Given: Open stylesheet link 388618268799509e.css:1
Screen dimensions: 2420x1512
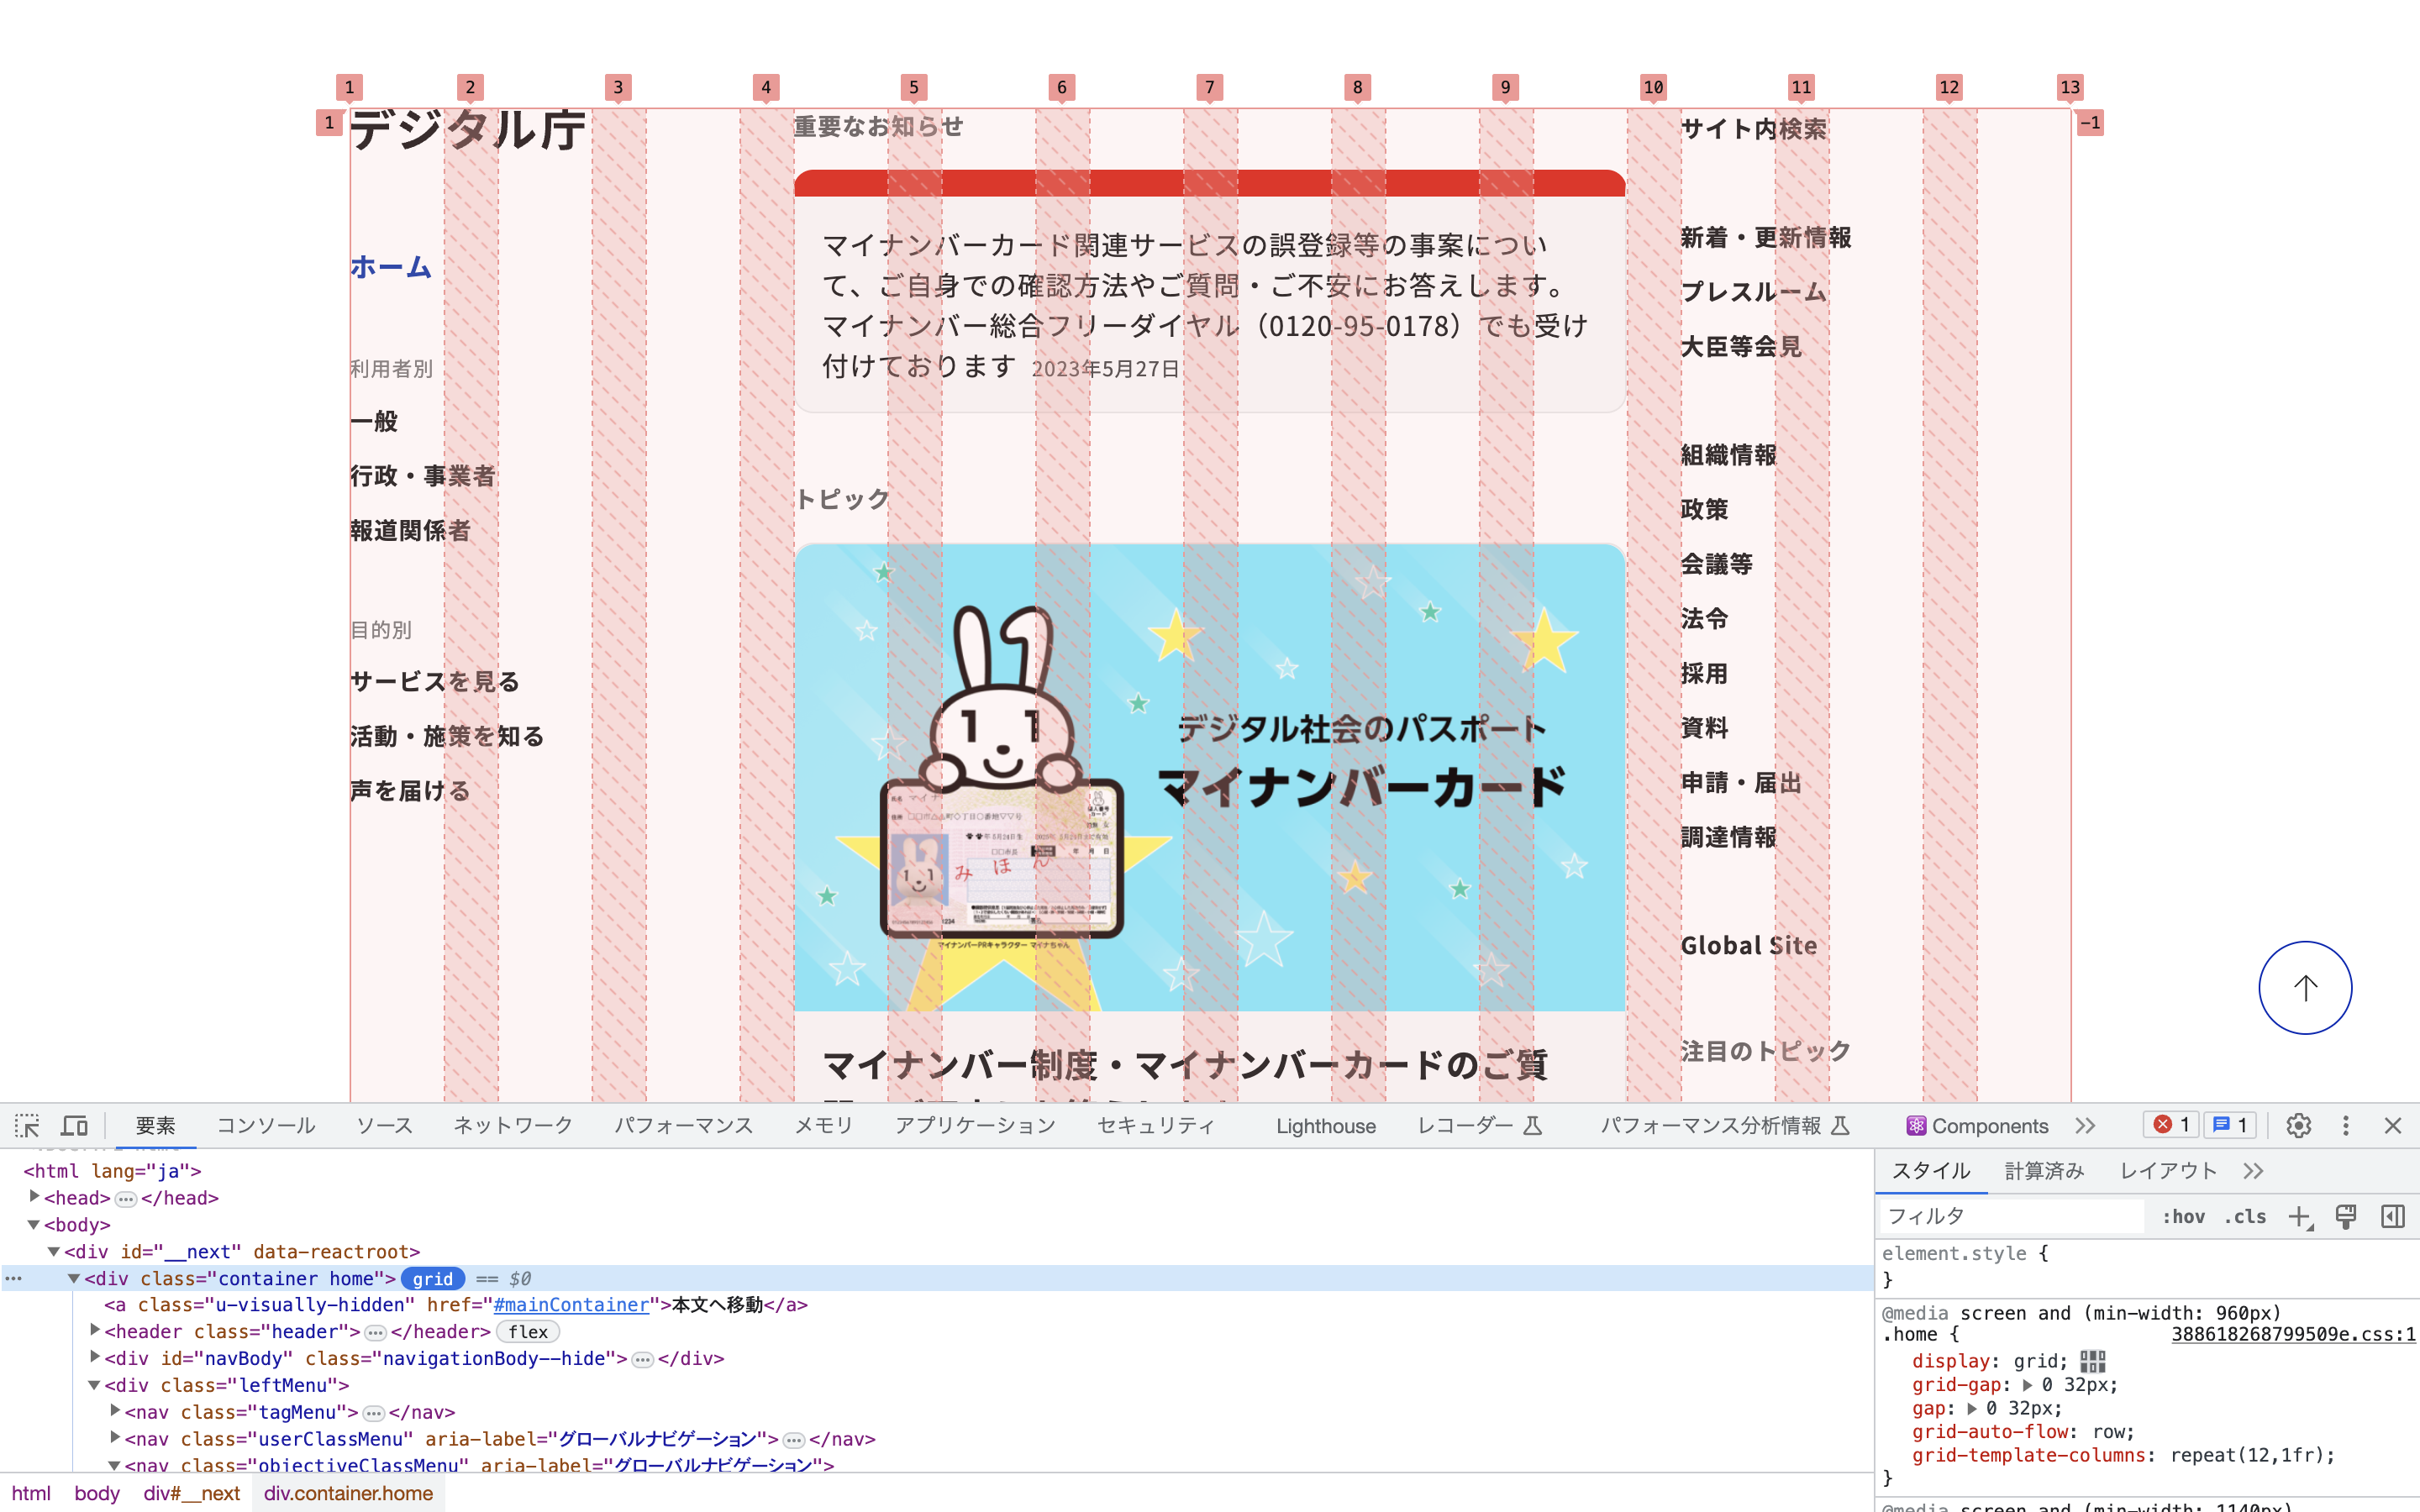Looking at the screenshot, I should coord(2293,1334).
